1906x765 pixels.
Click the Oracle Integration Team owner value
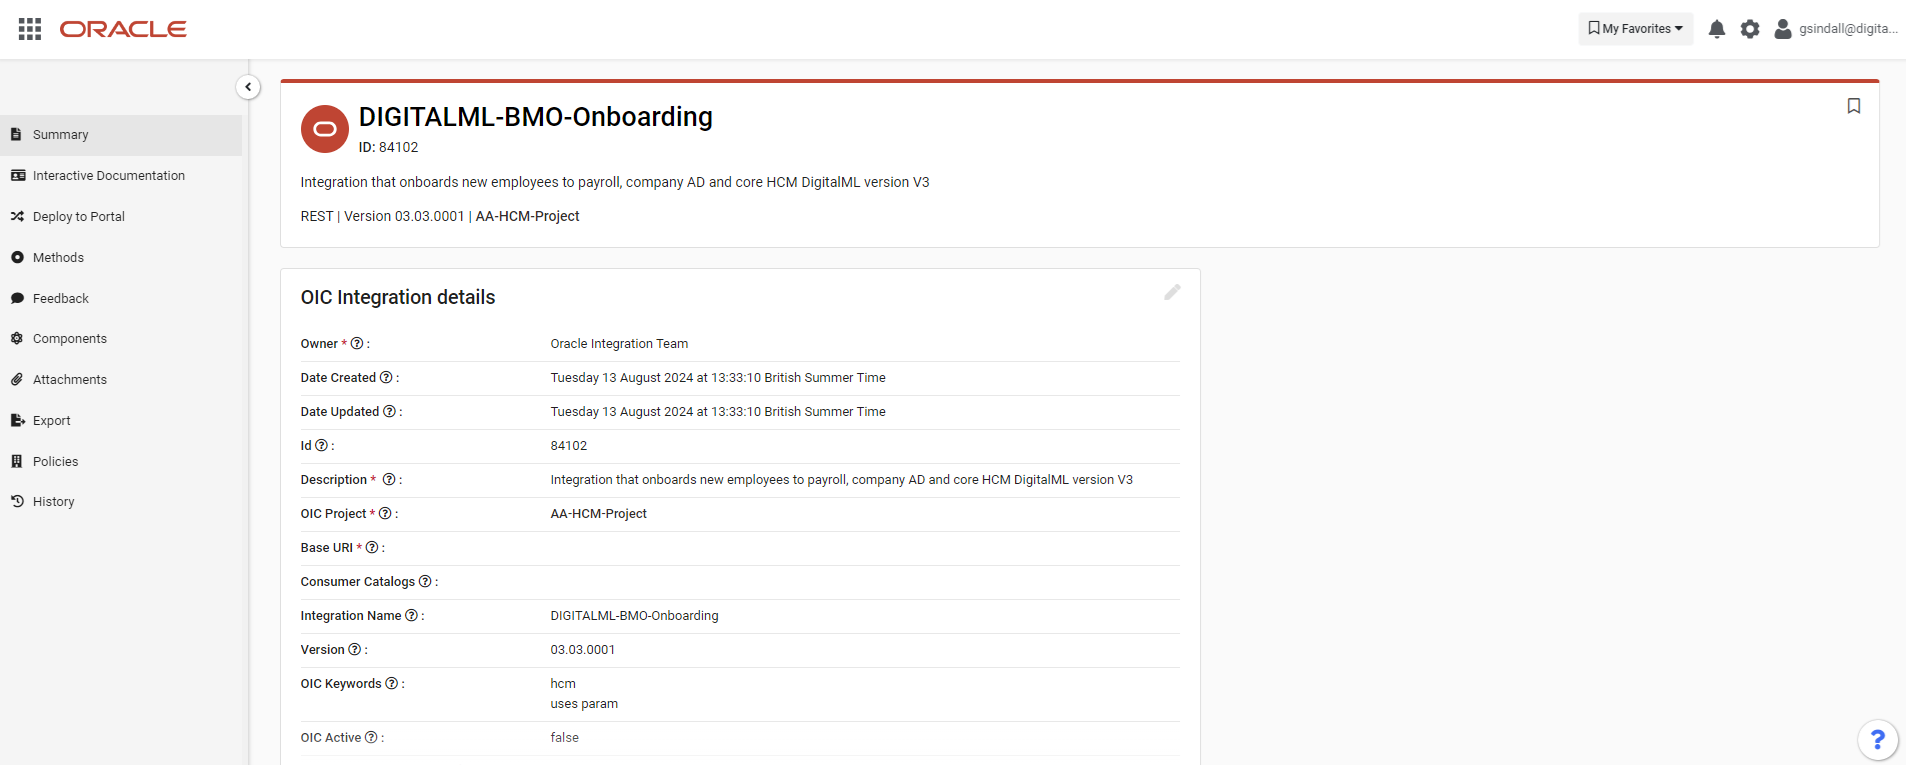pos(619,344)
